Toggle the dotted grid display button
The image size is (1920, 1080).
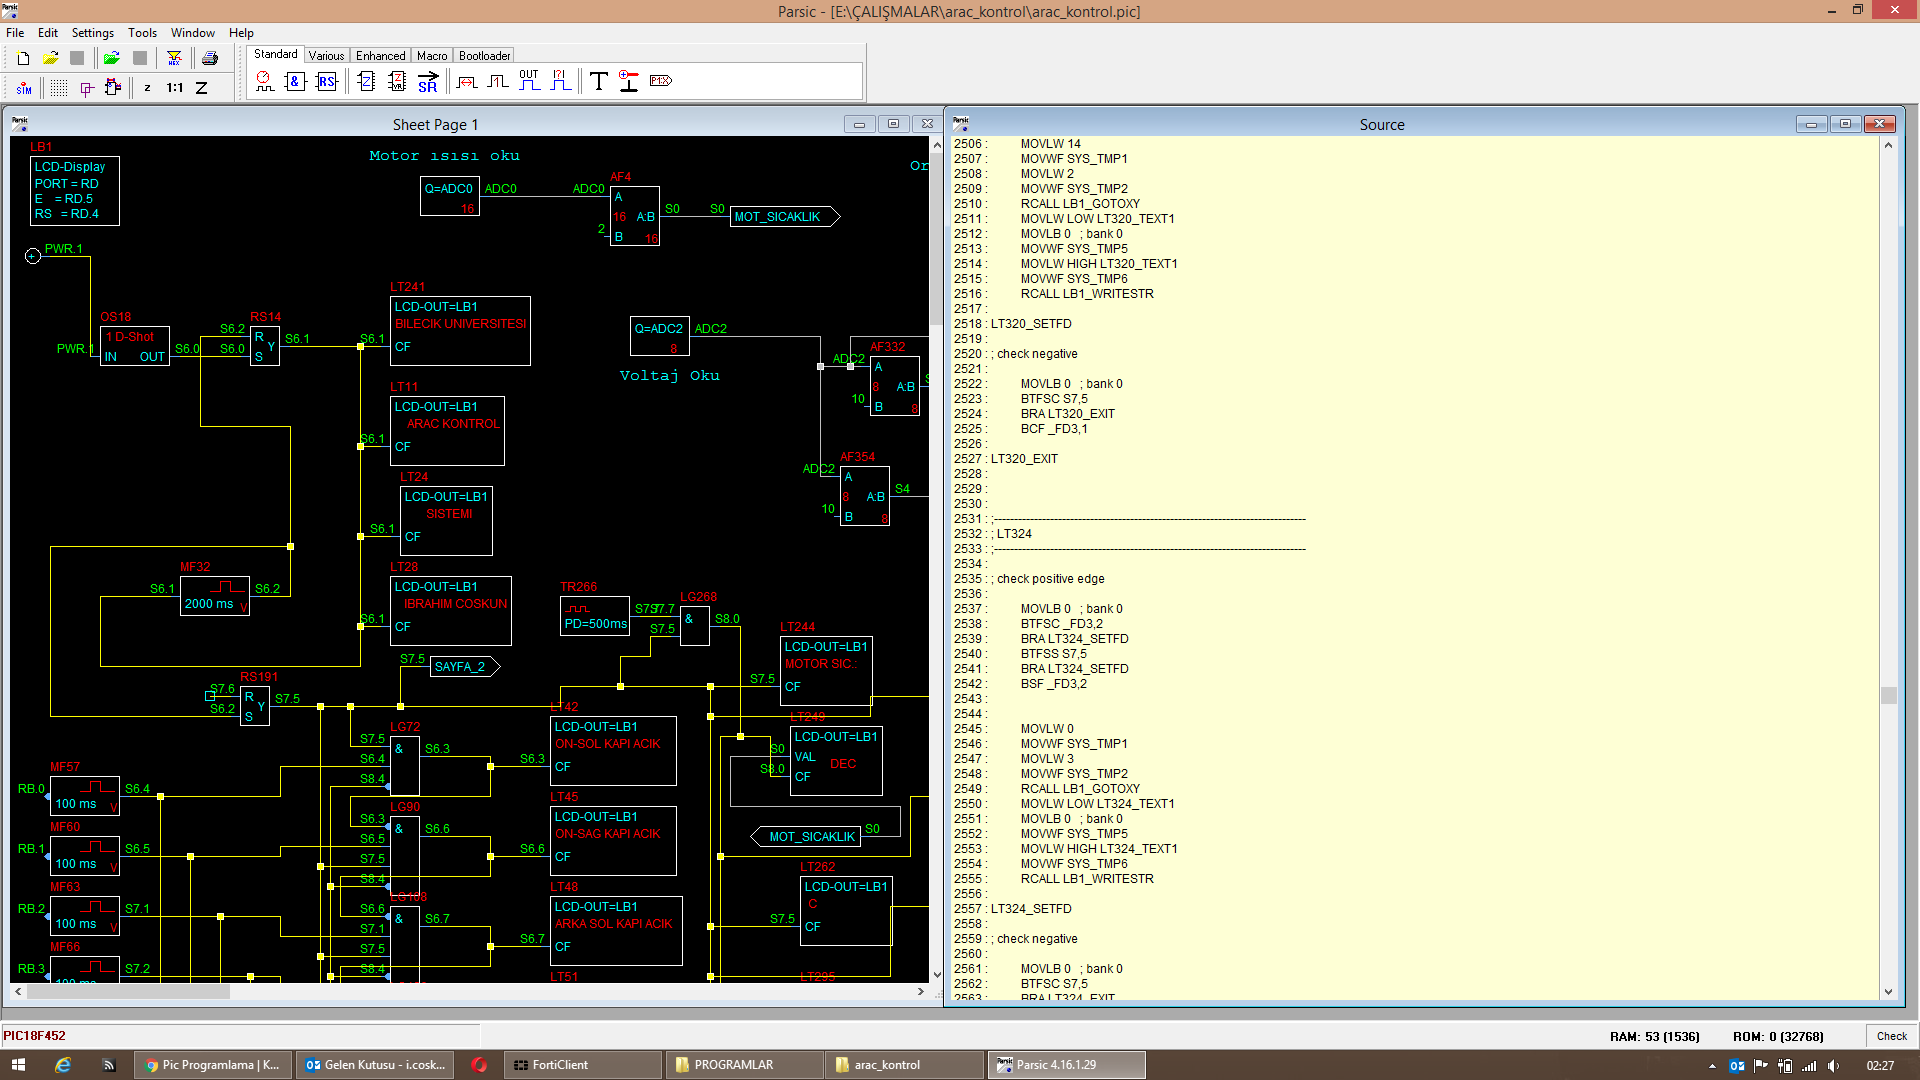click(x=59, y=88)
